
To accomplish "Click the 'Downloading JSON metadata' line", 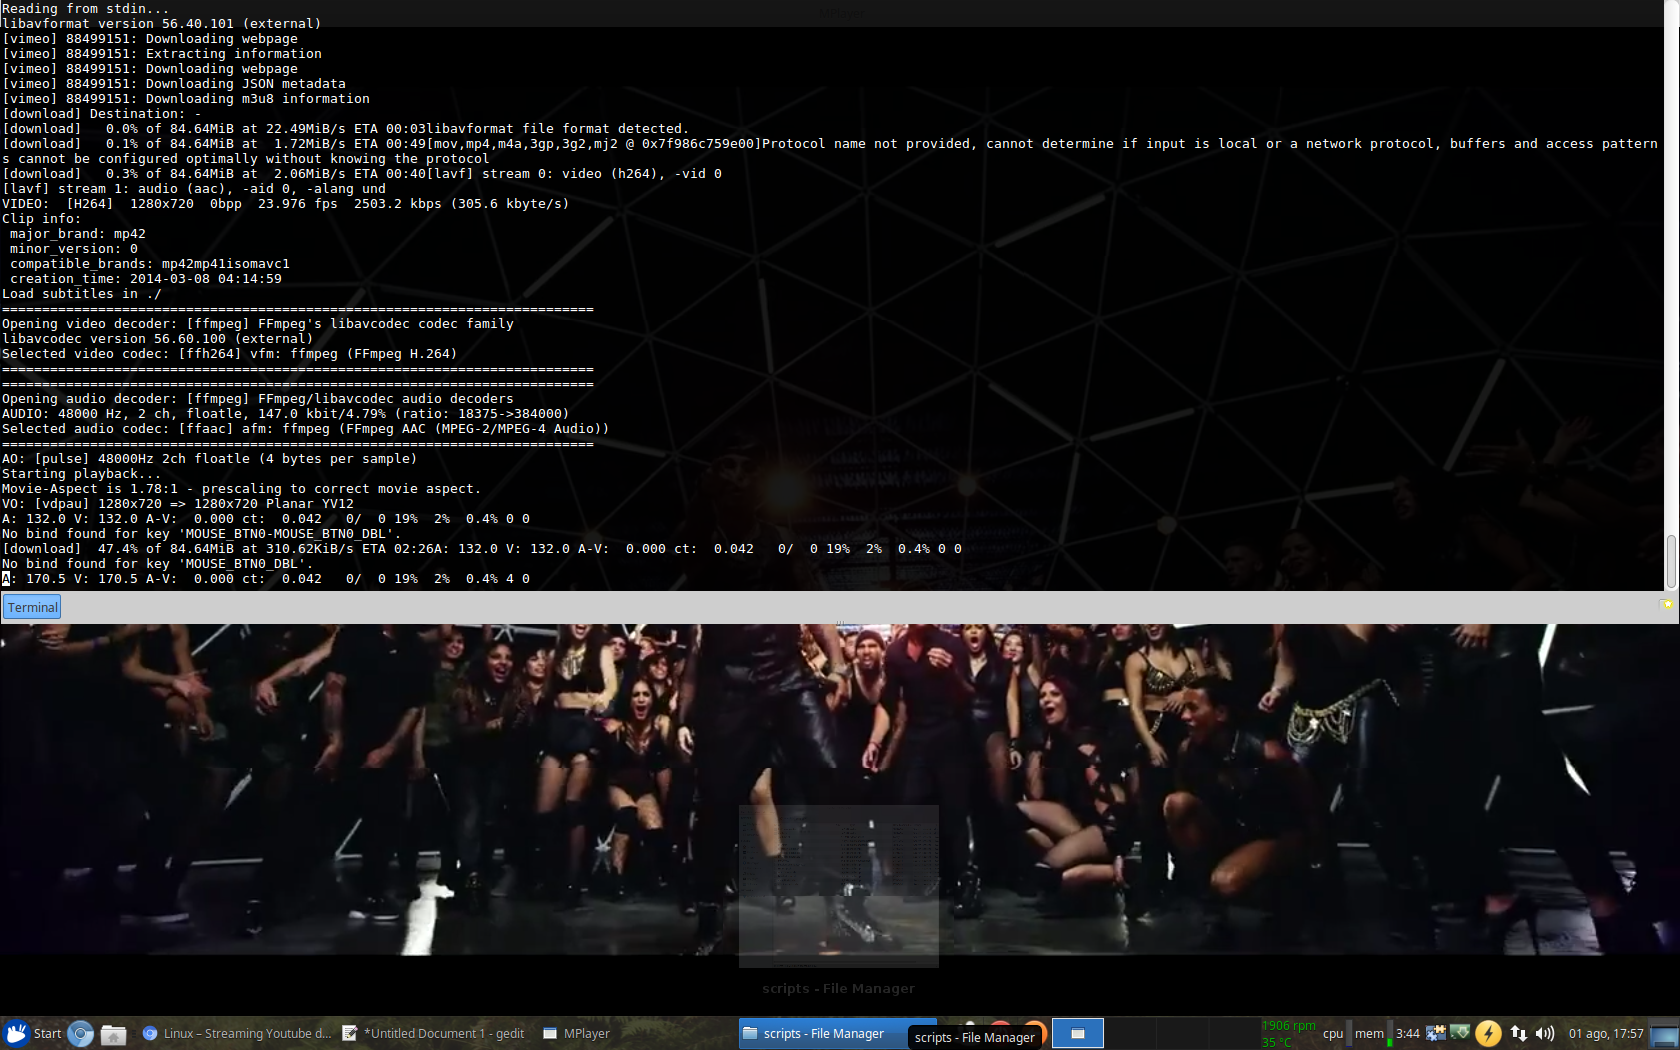I will 174,84.
